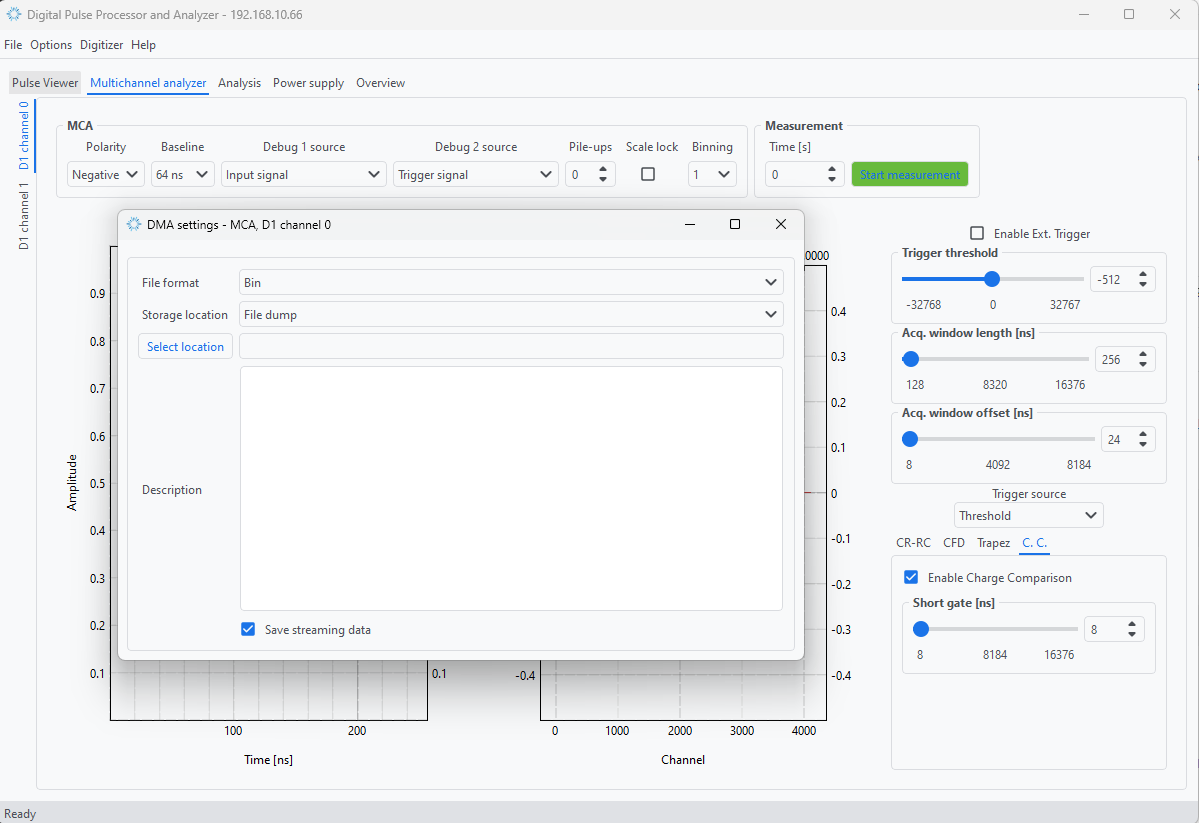Click the Select location button
This screenshot has width=1199, height=823.
[185, 347]
